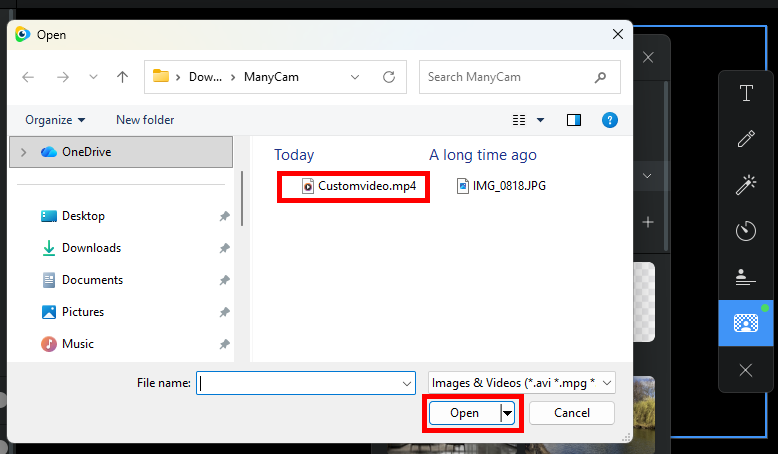Click the Cancel button
The image size is (778, 454).
[x=572, y=413]
